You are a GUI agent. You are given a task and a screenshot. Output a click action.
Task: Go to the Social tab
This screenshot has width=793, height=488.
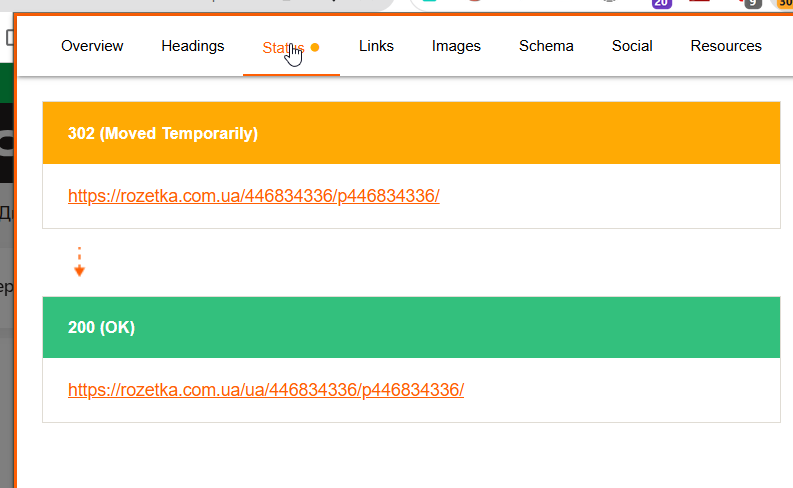tap(632, 46)
